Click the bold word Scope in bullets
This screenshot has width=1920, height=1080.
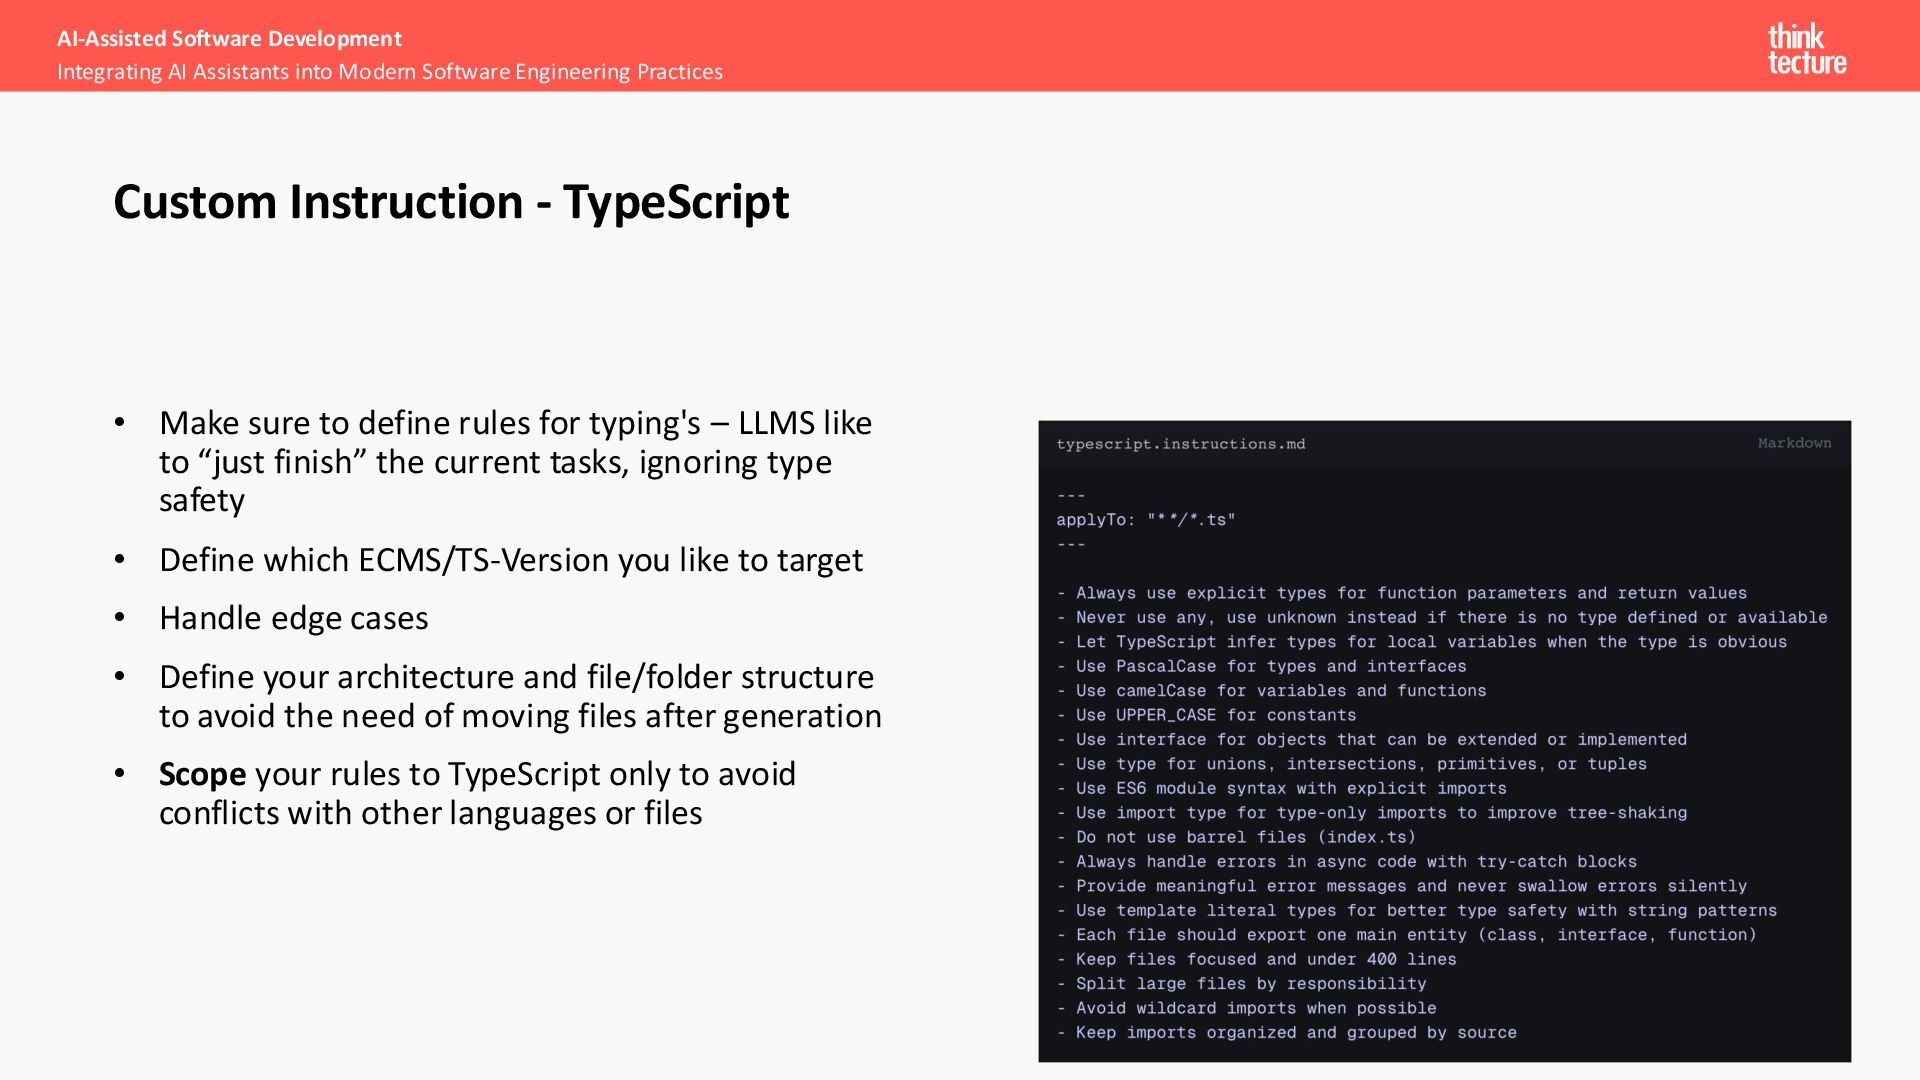pos(202,774)
